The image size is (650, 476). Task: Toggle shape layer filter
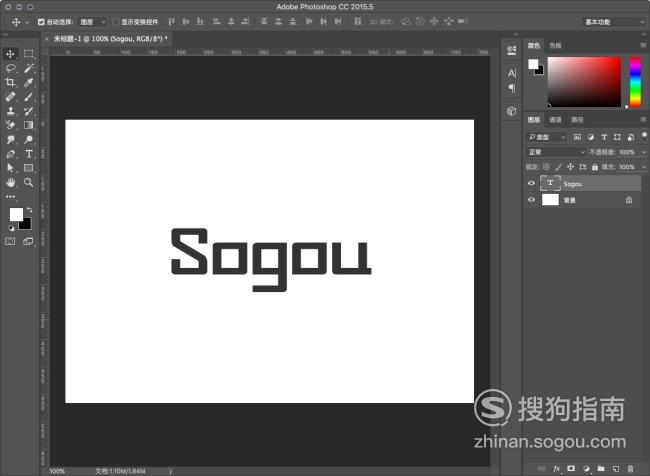617,137
